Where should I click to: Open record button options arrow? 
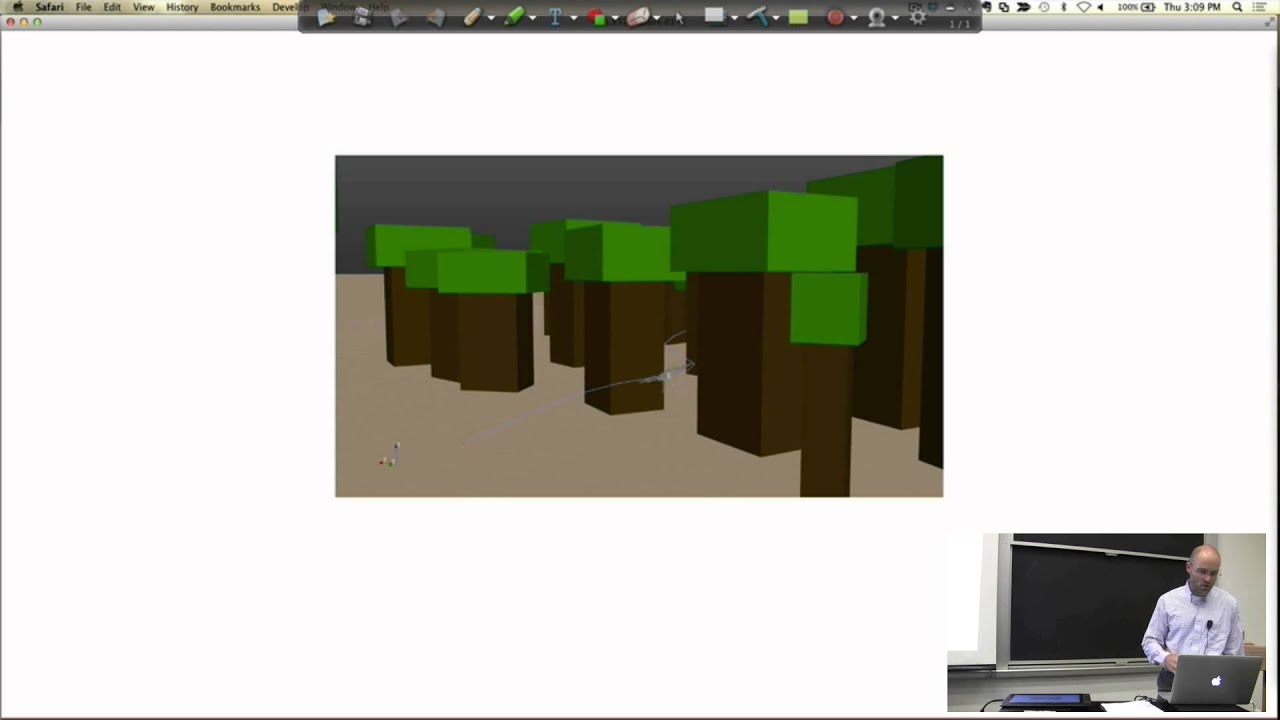point(853,18)
